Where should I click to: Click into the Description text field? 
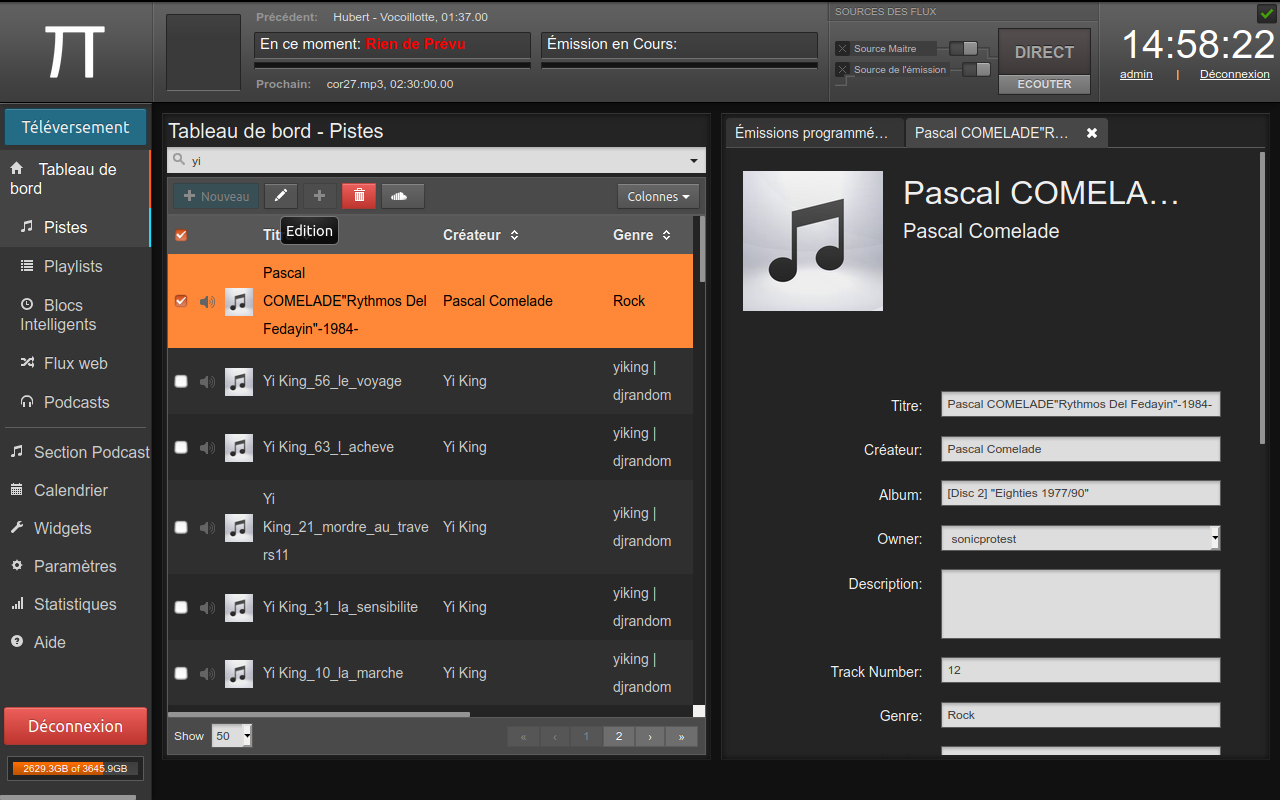pos(1080,604)
